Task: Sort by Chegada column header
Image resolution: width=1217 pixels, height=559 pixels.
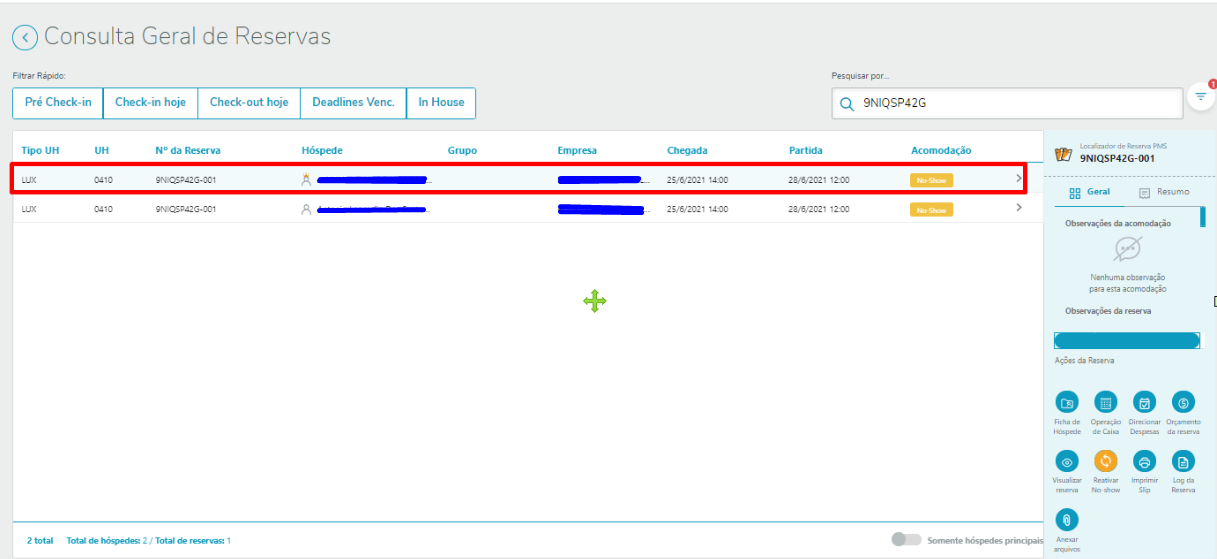Action: click(x=687, y=150)
